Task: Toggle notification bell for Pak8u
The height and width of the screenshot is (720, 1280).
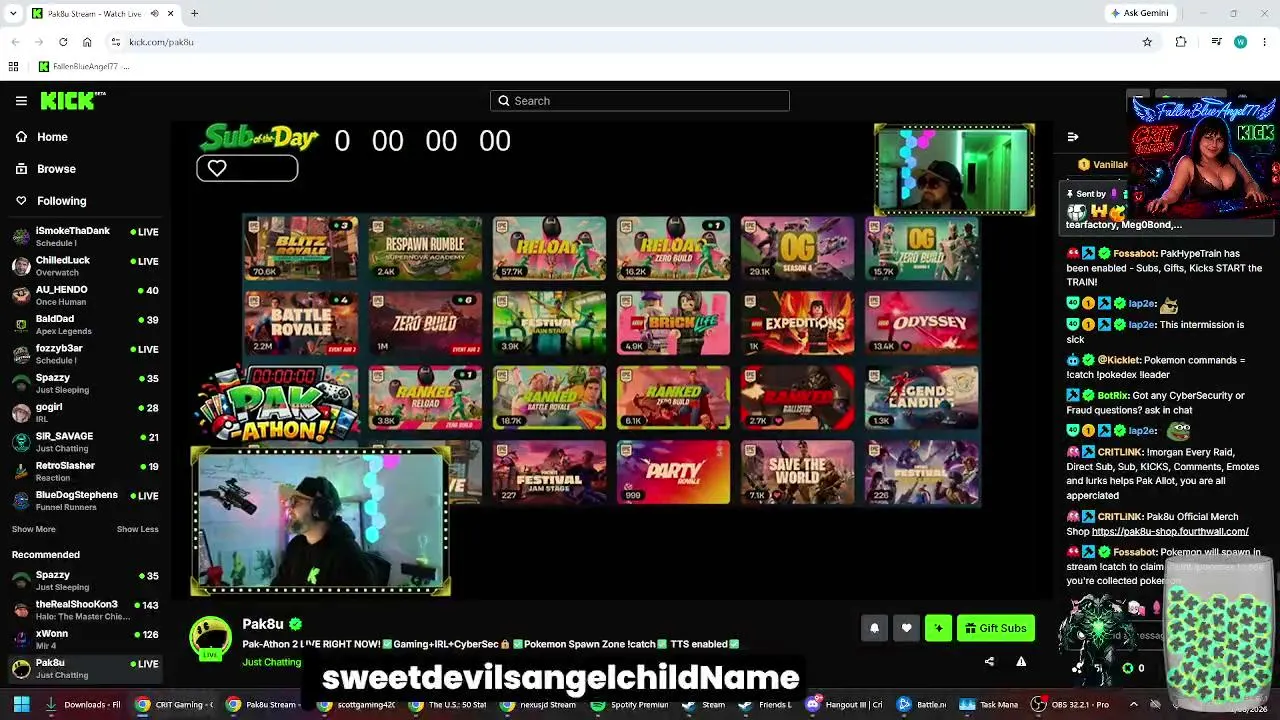Action: click(x=874, y=628)
